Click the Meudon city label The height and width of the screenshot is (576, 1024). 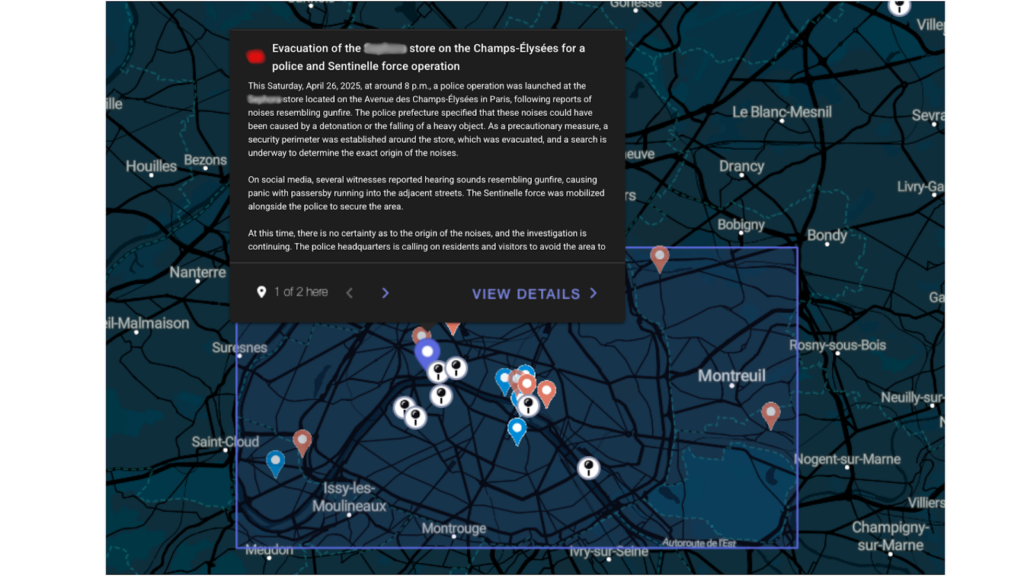coord(269,550)
